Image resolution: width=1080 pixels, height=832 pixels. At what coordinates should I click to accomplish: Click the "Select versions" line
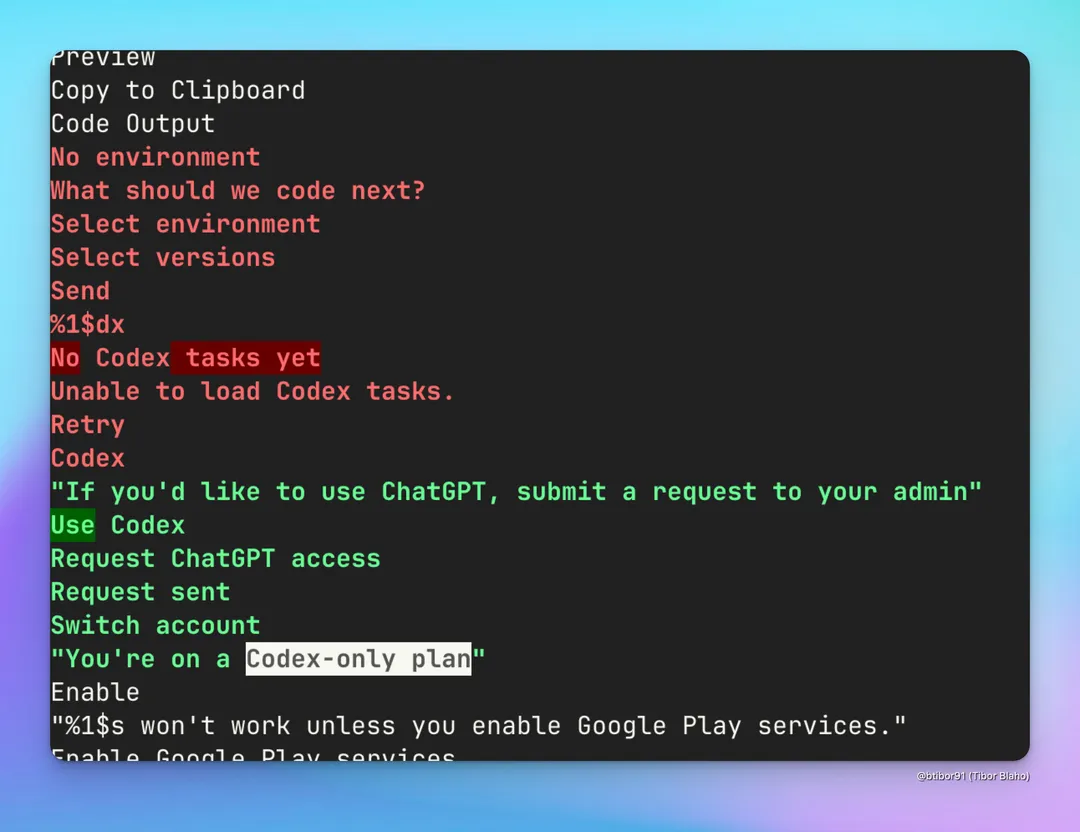pos(163,258)
